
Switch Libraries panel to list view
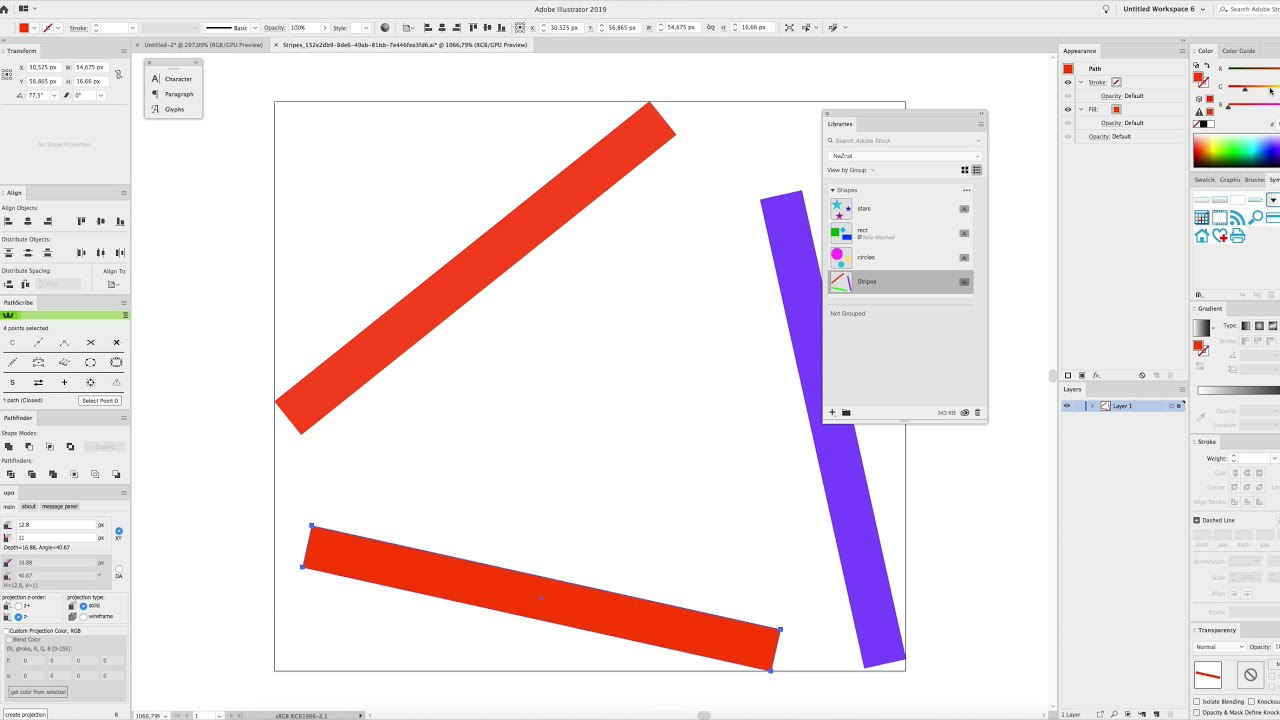(977, 170)
